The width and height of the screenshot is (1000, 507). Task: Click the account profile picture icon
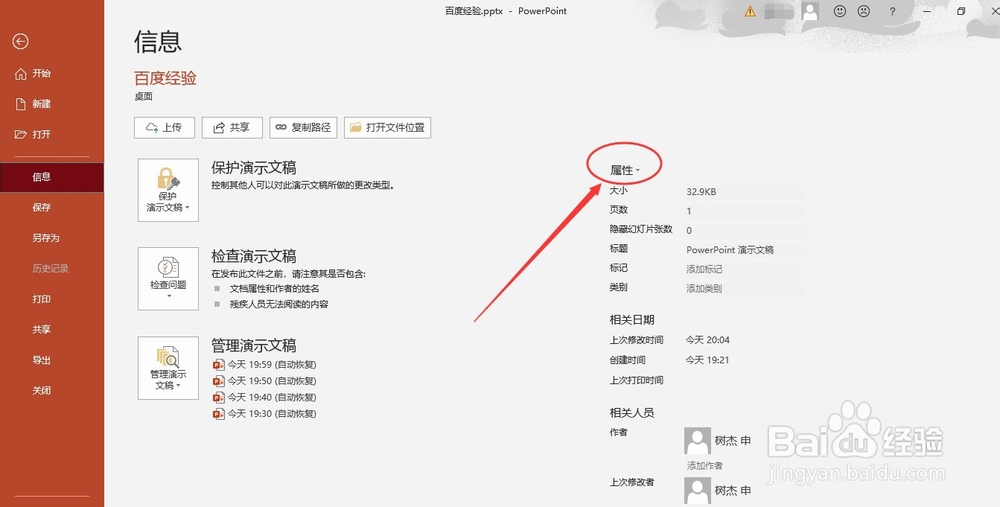810,11
